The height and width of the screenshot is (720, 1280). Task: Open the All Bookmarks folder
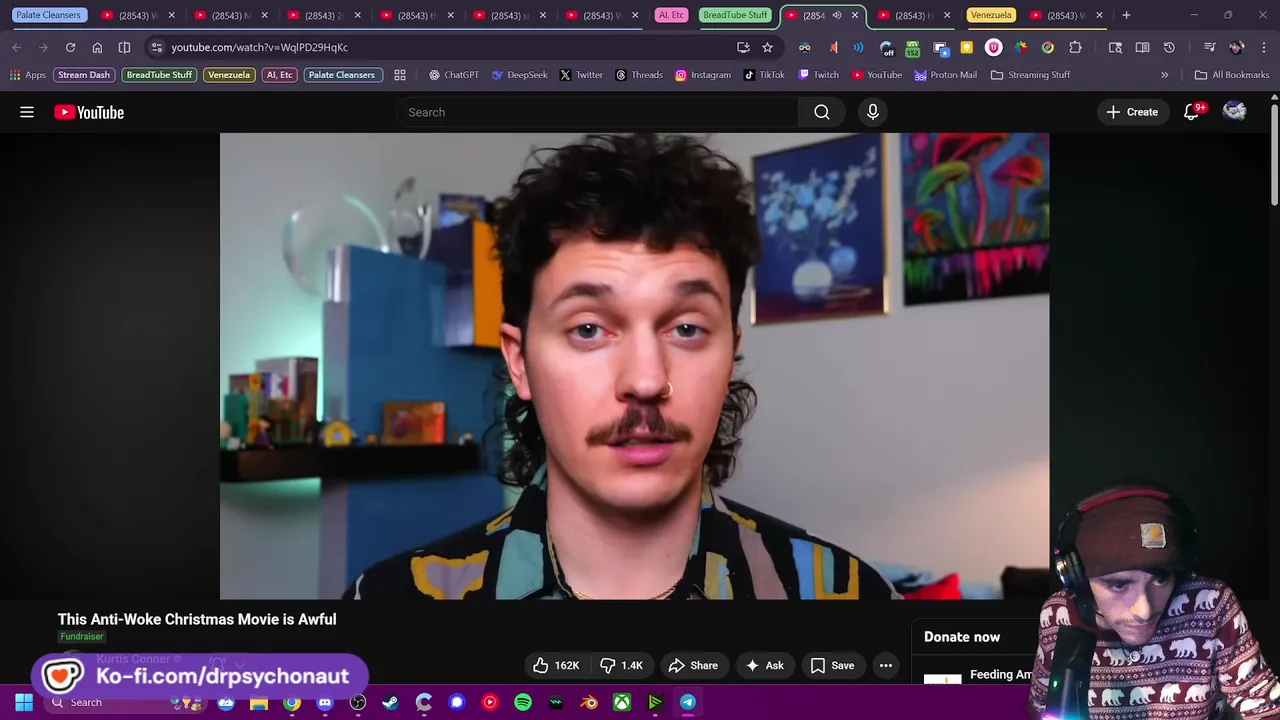tap(1232, 75)
